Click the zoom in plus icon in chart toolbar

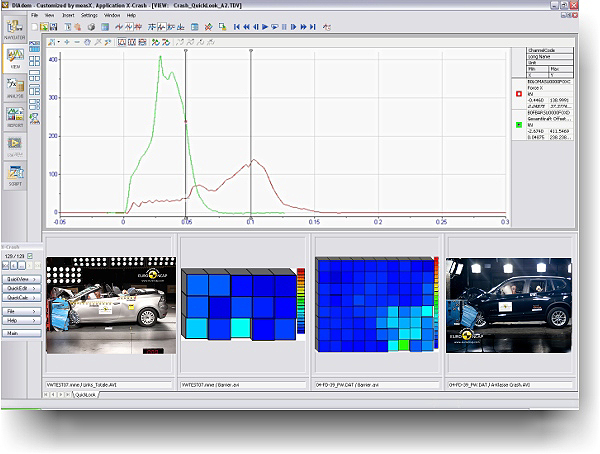67,42
